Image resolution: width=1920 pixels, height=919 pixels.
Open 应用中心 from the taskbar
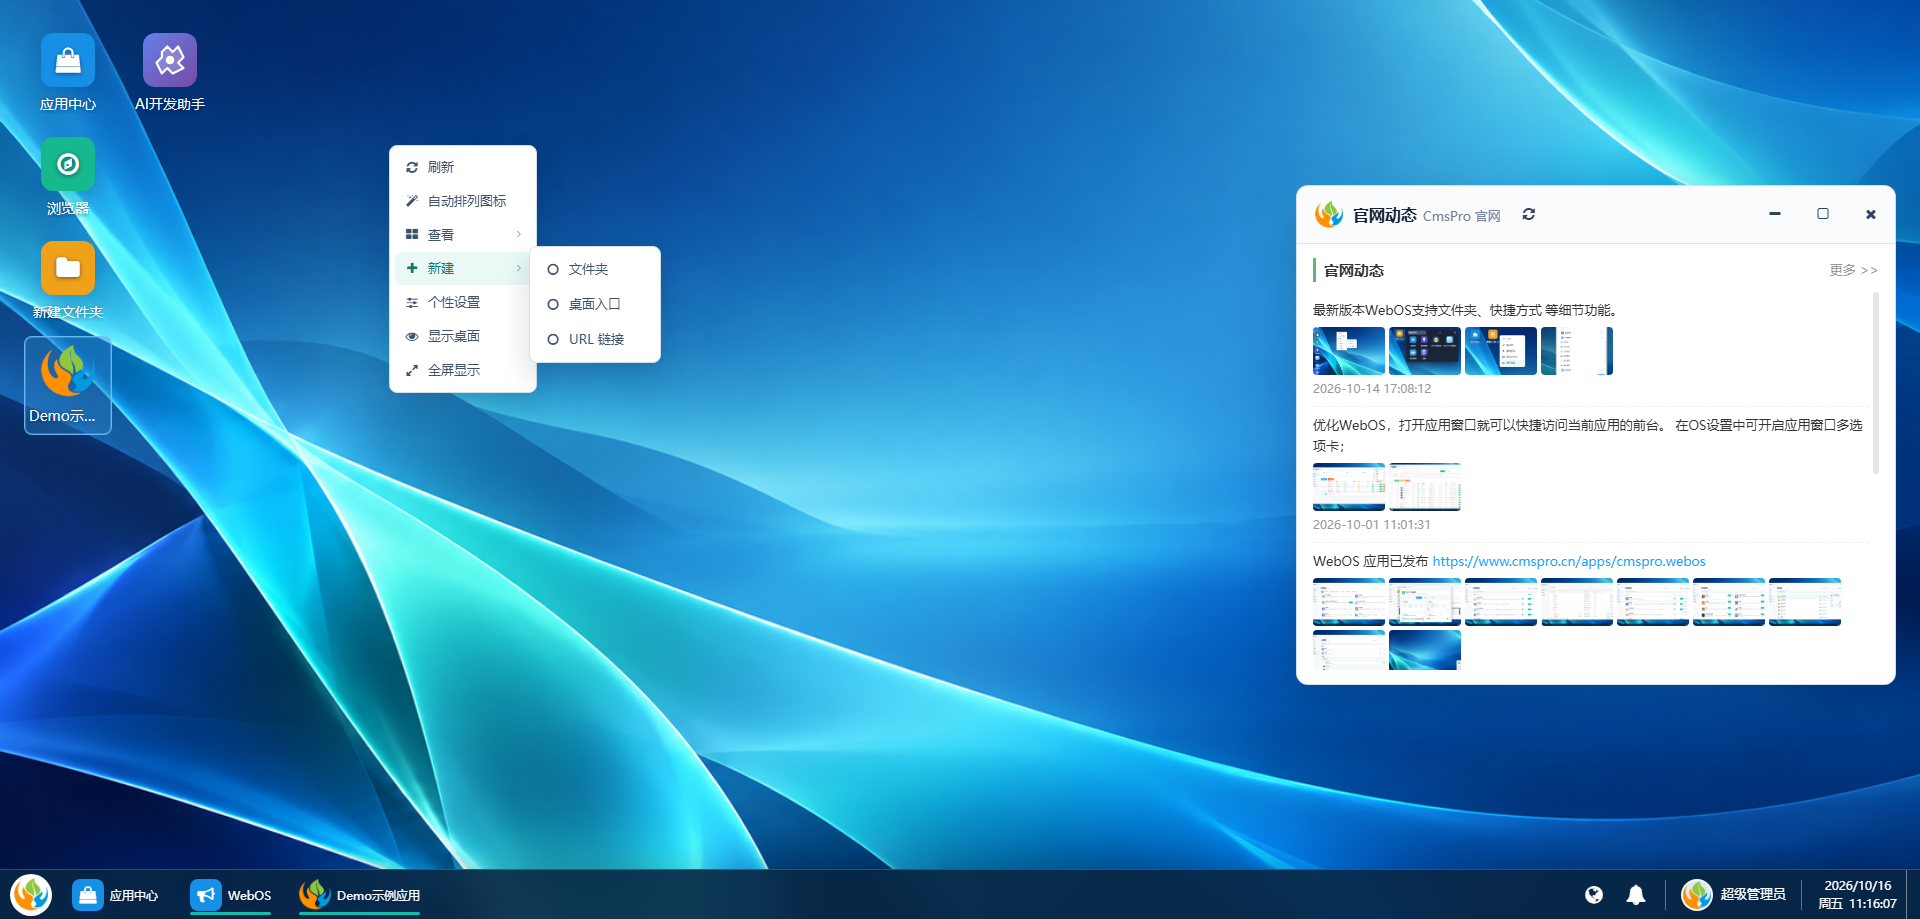click(115, 895)
